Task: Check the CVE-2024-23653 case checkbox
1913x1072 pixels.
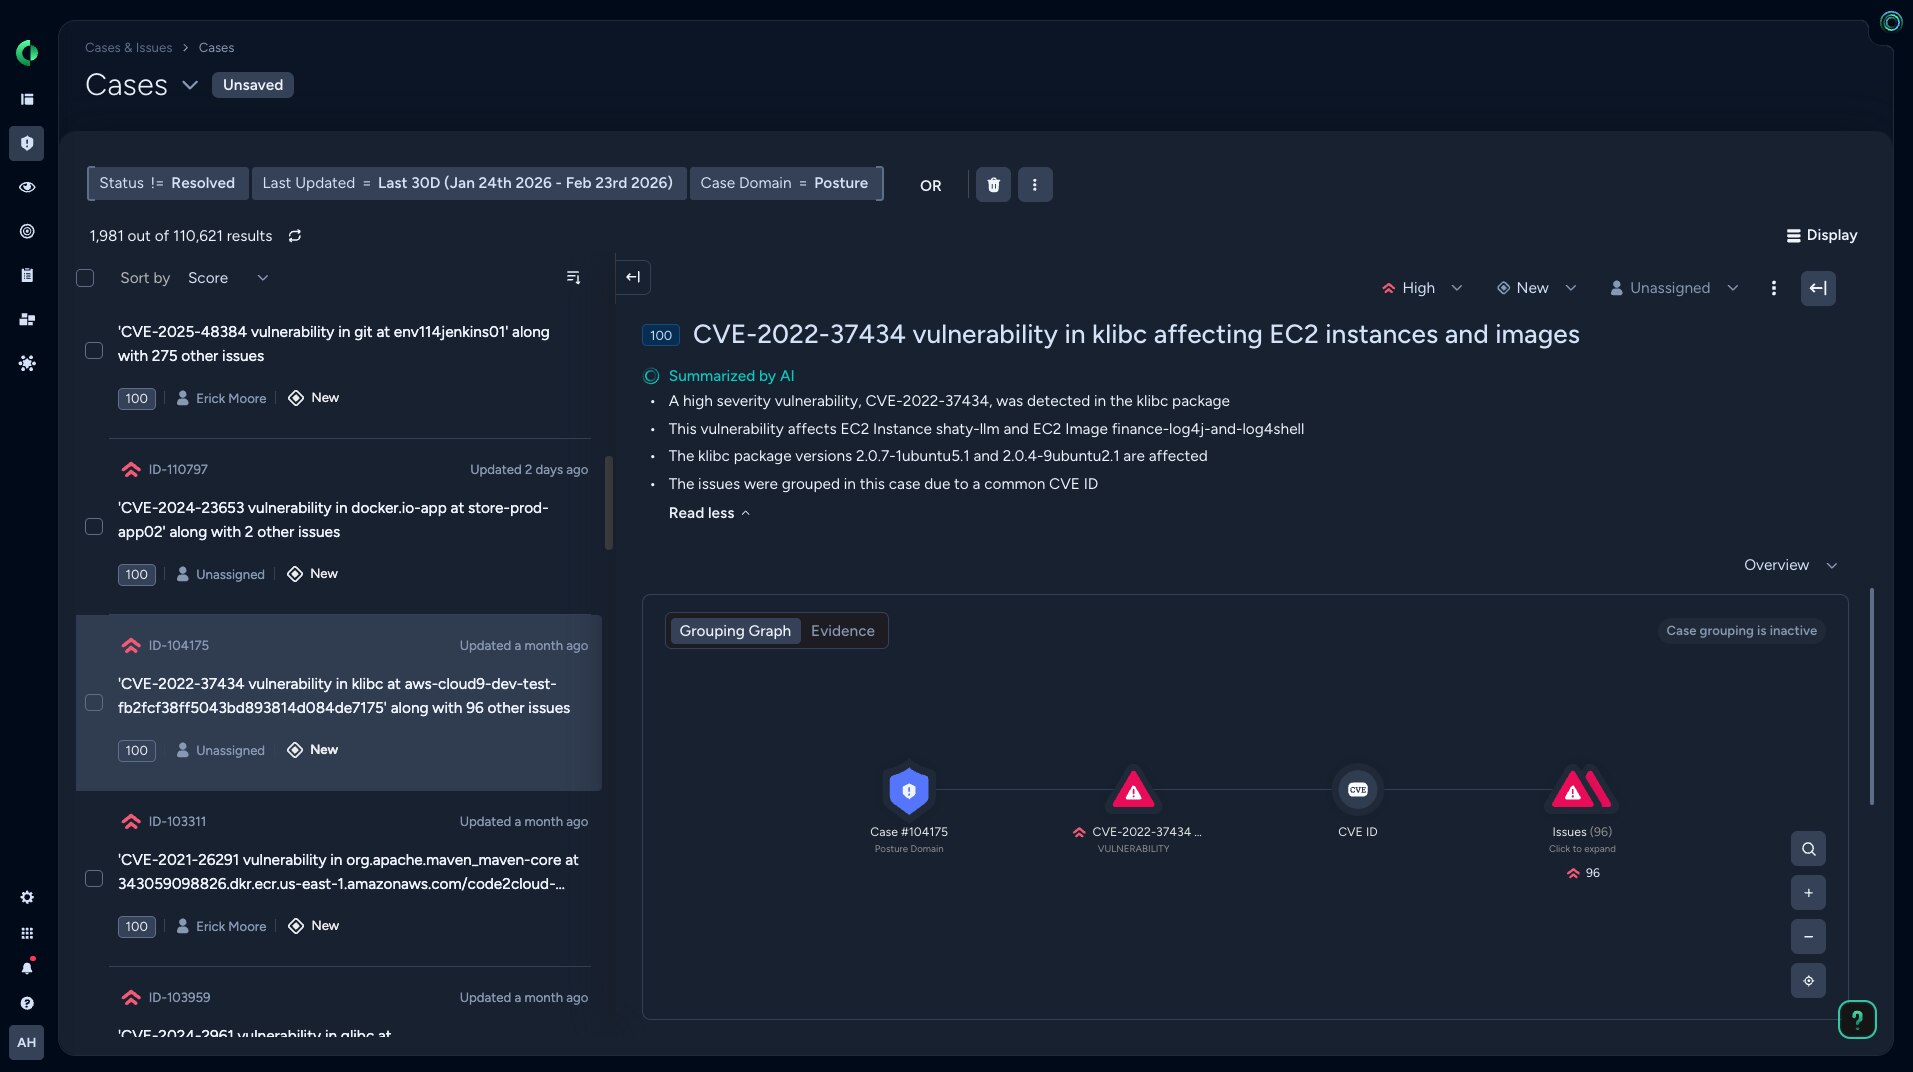Action: click(94, 527)
